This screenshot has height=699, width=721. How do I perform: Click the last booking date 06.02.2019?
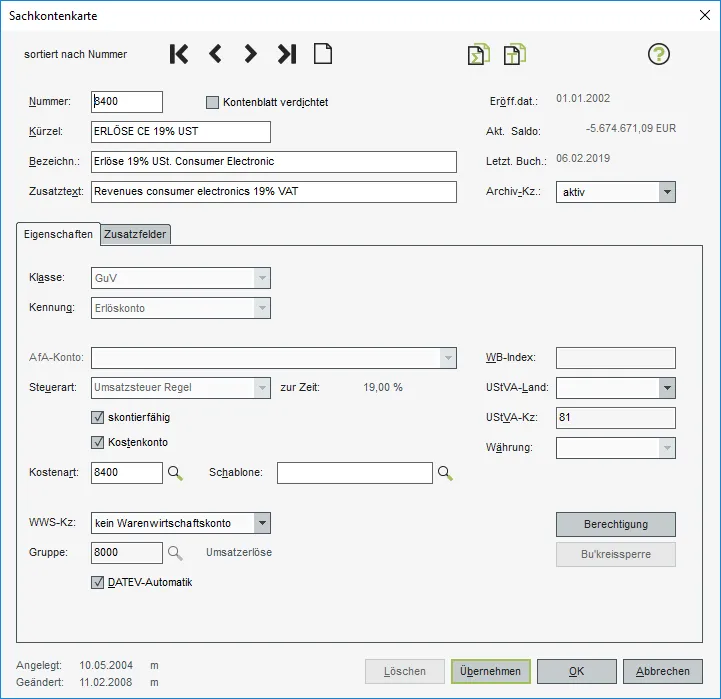[583, 158]
